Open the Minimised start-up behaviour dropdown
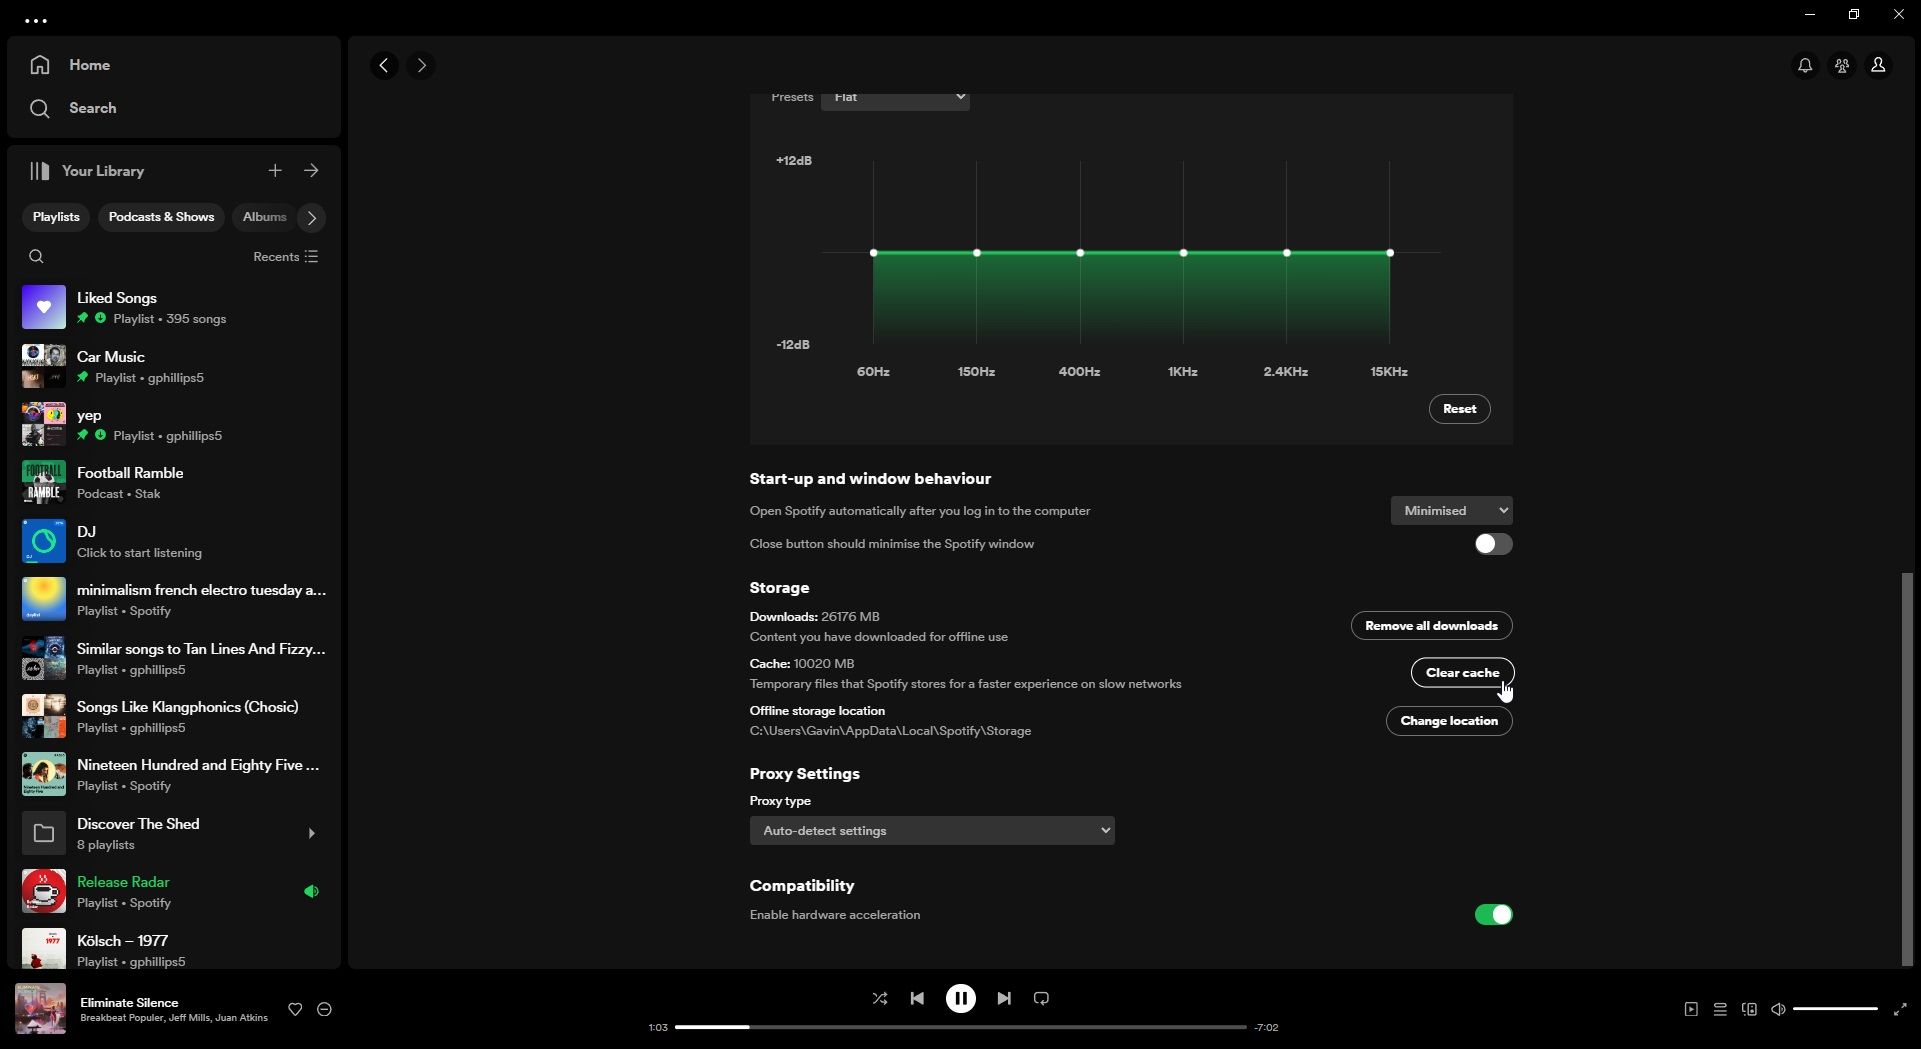 [x=1451, y=510]
